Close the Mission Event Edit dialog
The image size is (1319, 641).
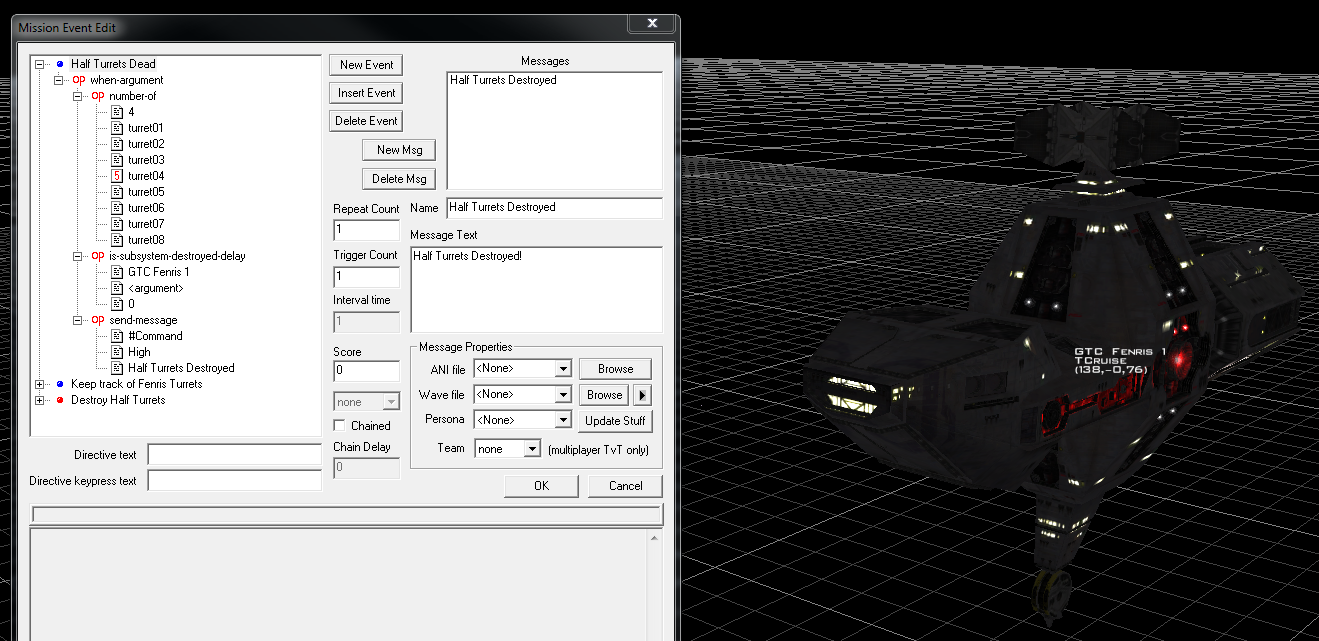coord(652,23)
